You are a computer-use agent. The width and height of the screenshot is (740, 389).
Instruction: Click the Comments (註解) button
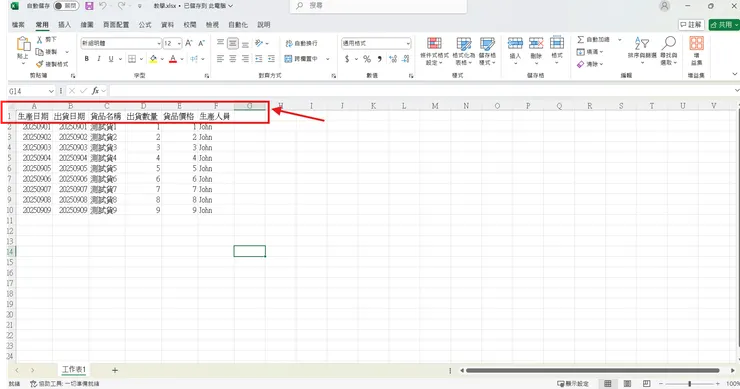(691, 25)
